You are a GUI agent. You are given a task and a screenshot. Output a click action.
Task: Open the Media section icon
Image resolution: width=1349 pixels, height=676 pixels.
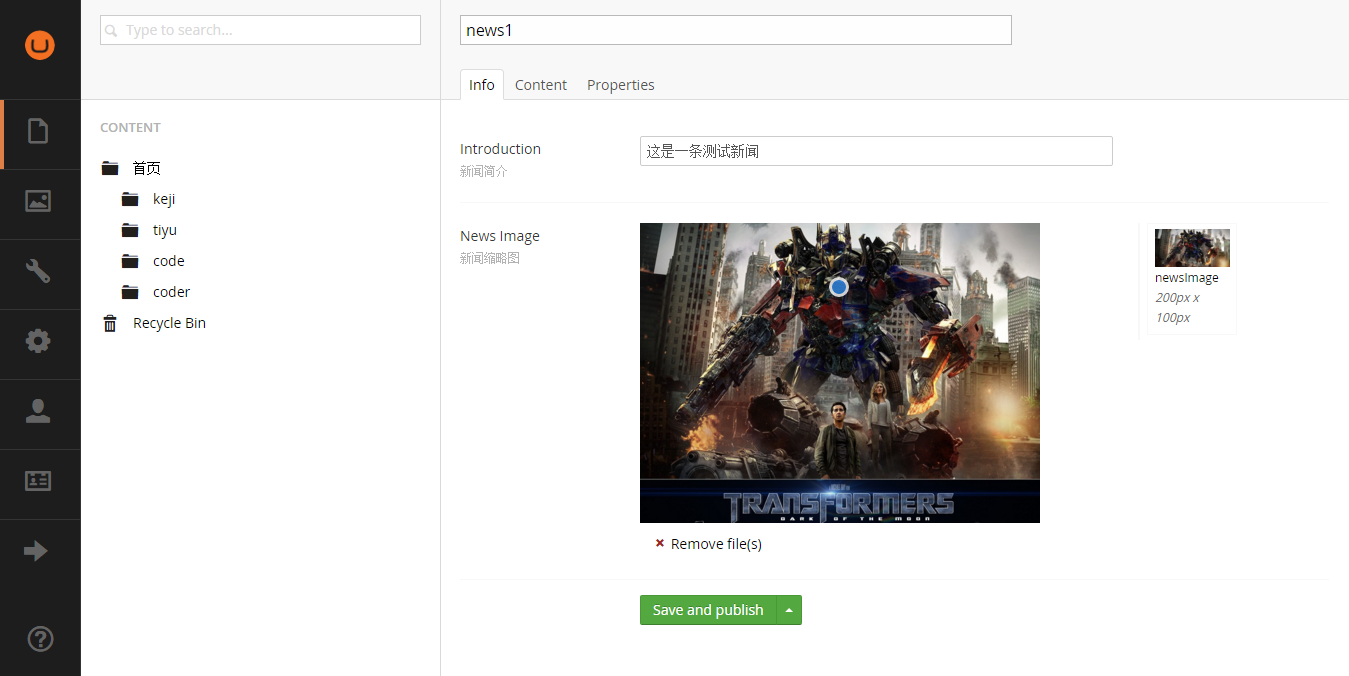38,201
